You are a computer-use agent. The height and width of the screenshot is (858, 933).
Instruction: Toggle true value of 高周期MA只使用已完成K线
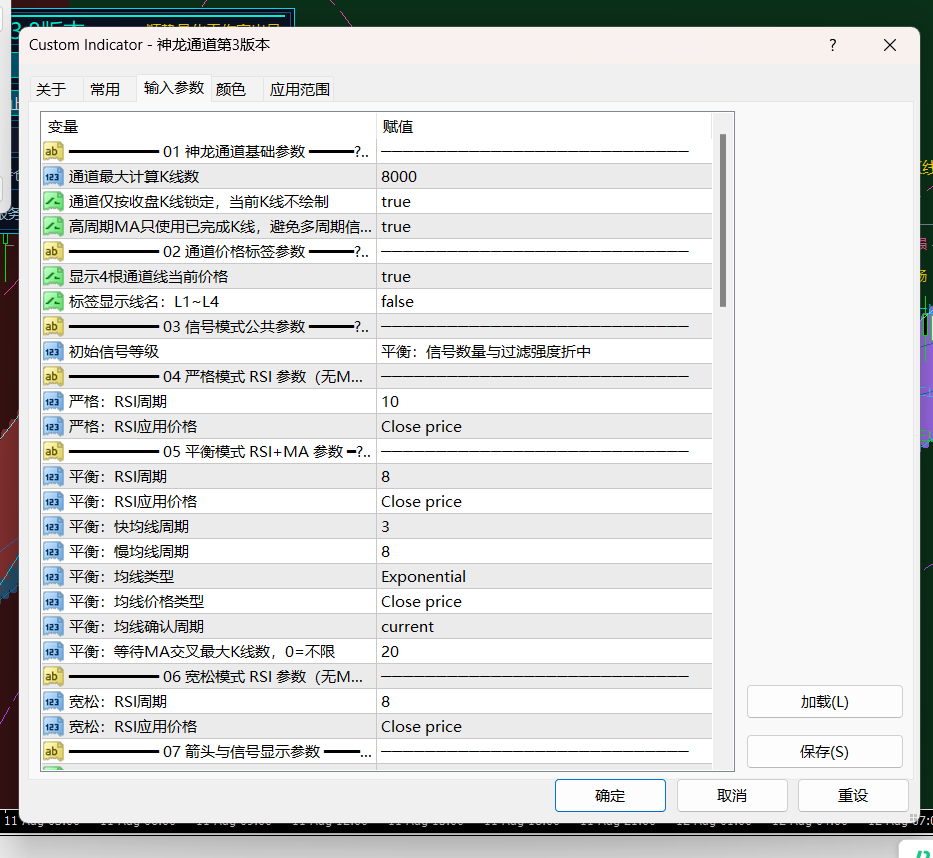click(x=544, y=227)
